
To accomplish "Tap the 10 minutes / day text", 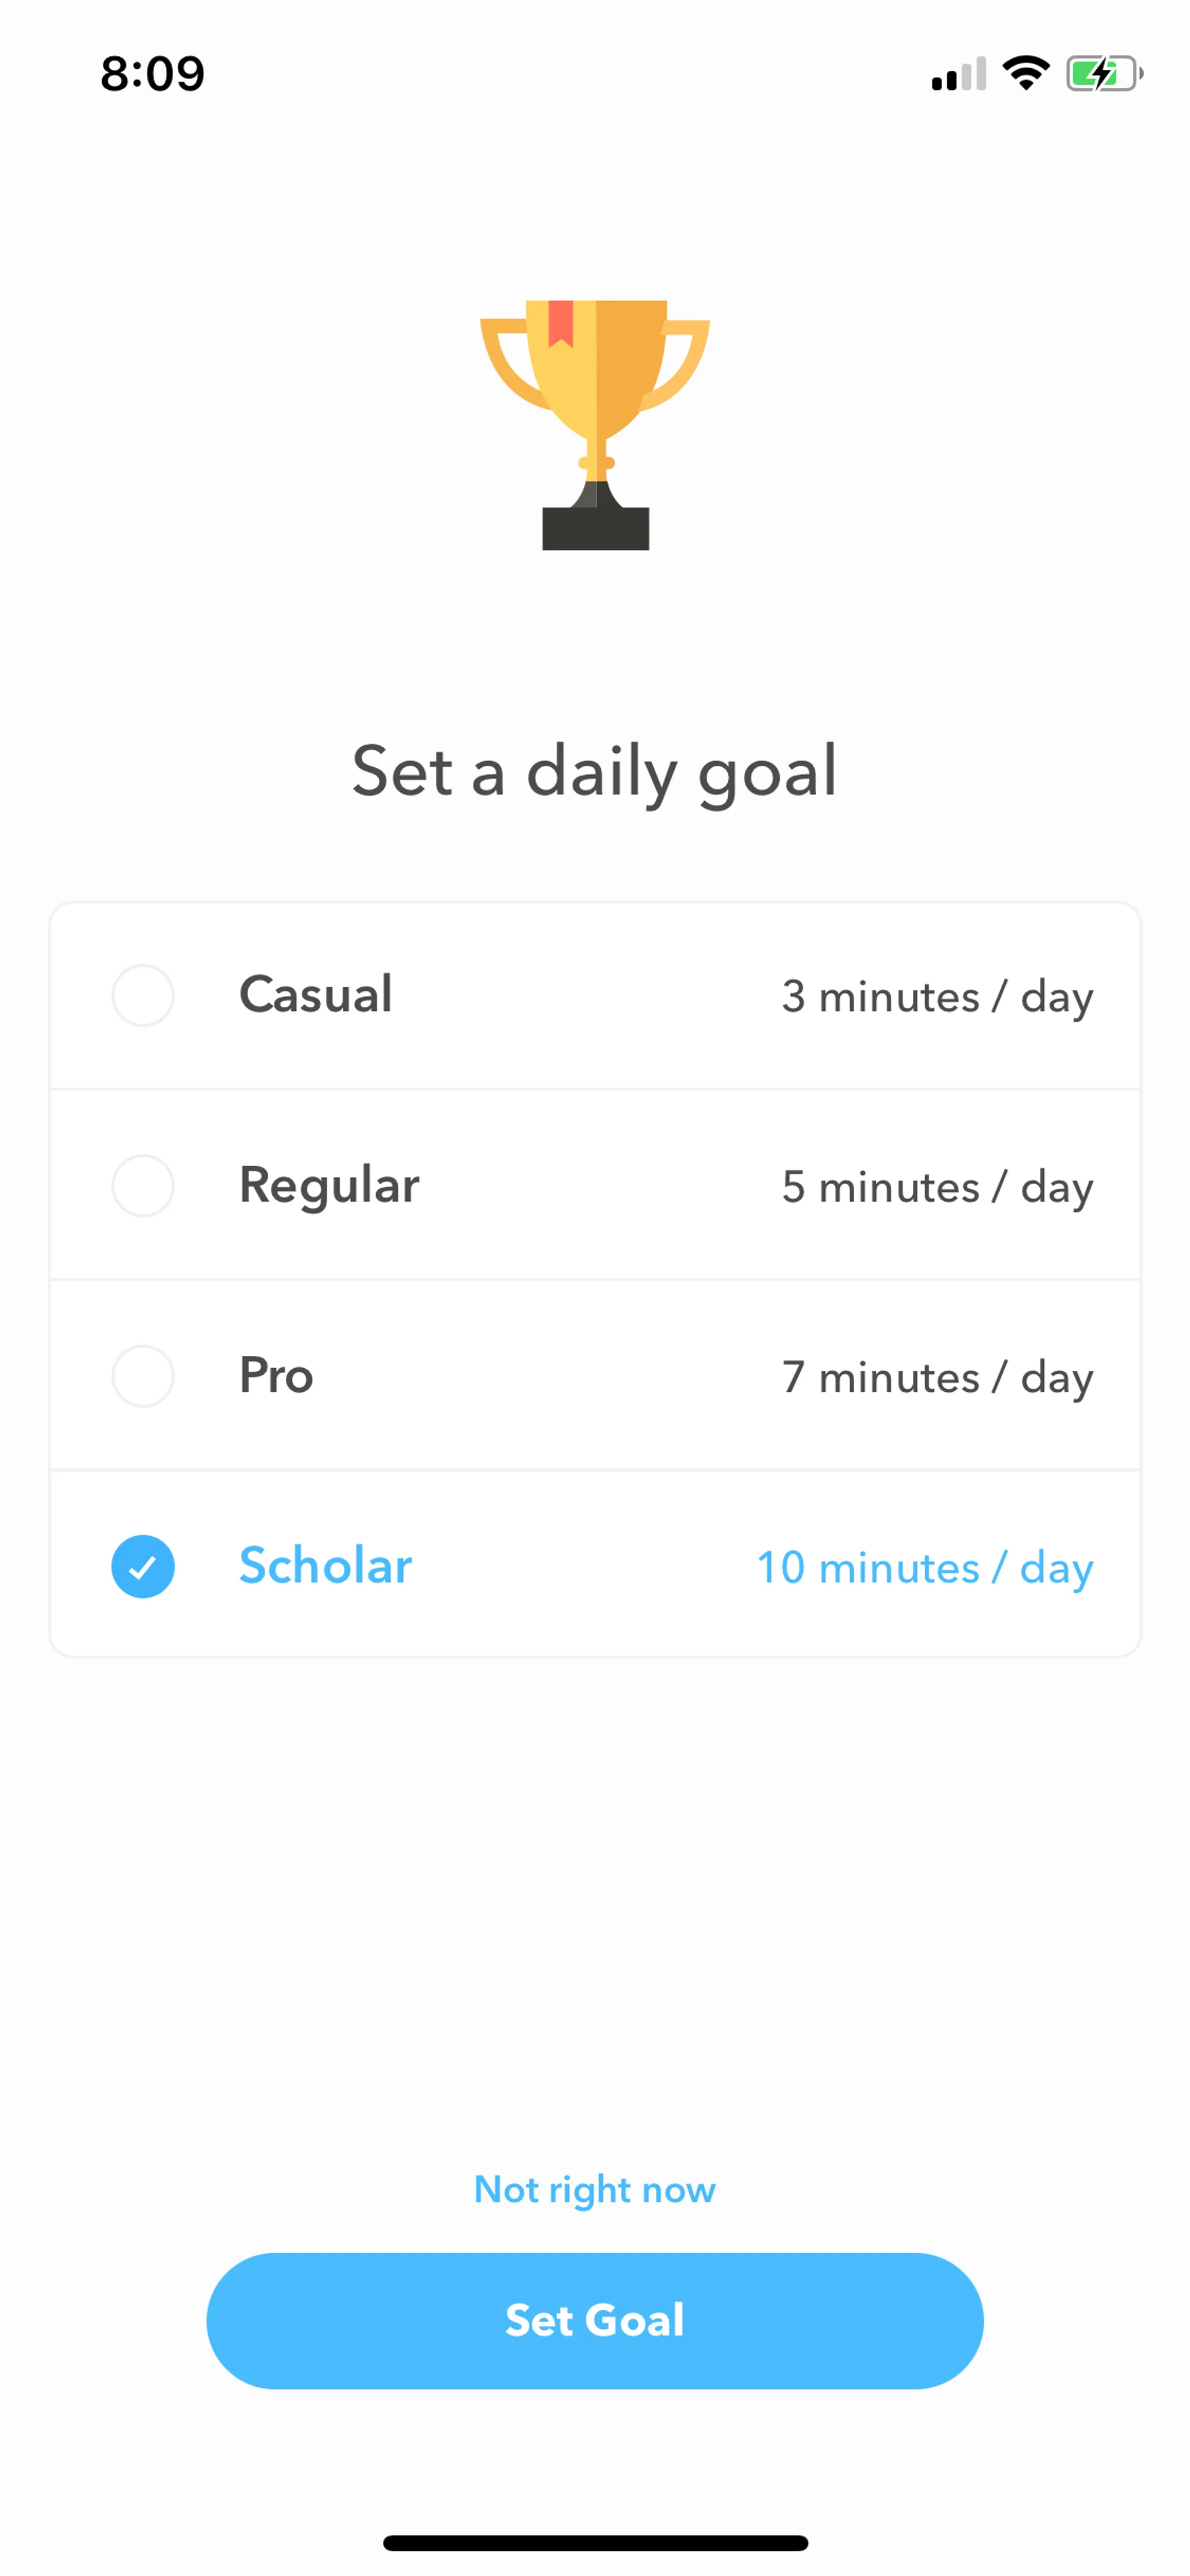I will tap(925, 1568).
